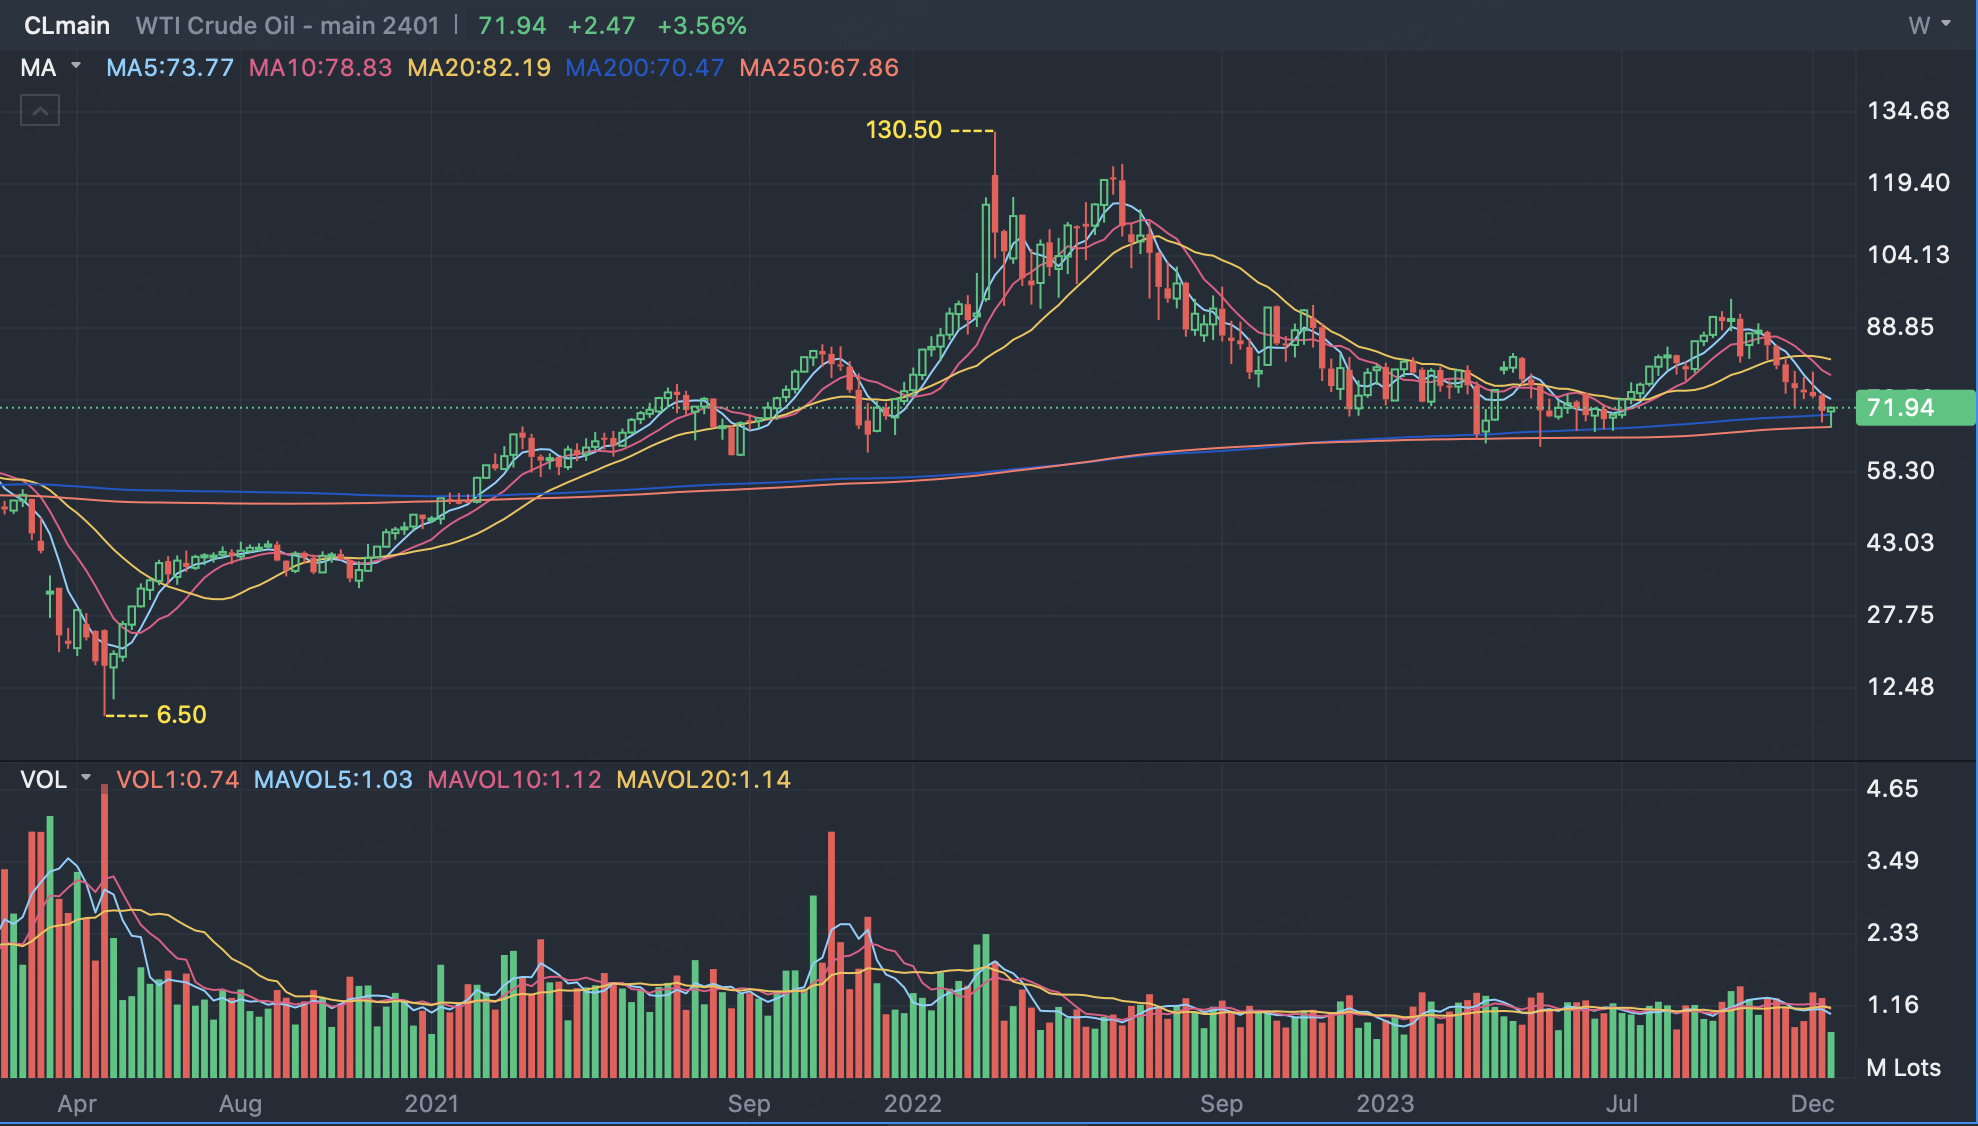Click the 88.85 level on the price axis
The image size is (1978, 1126).
tap(1900, 327)
